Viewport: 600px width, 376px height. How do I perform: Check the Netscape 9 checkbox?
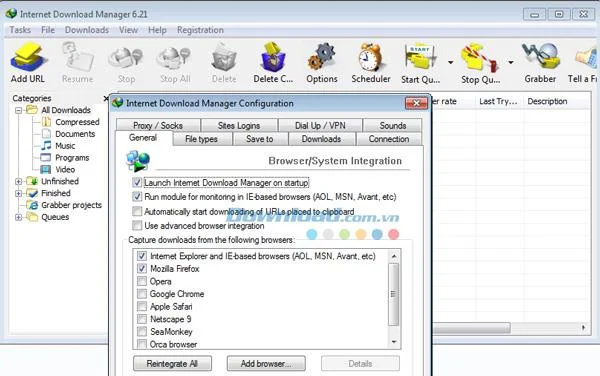pyautogui.click(x=142, y=319)
